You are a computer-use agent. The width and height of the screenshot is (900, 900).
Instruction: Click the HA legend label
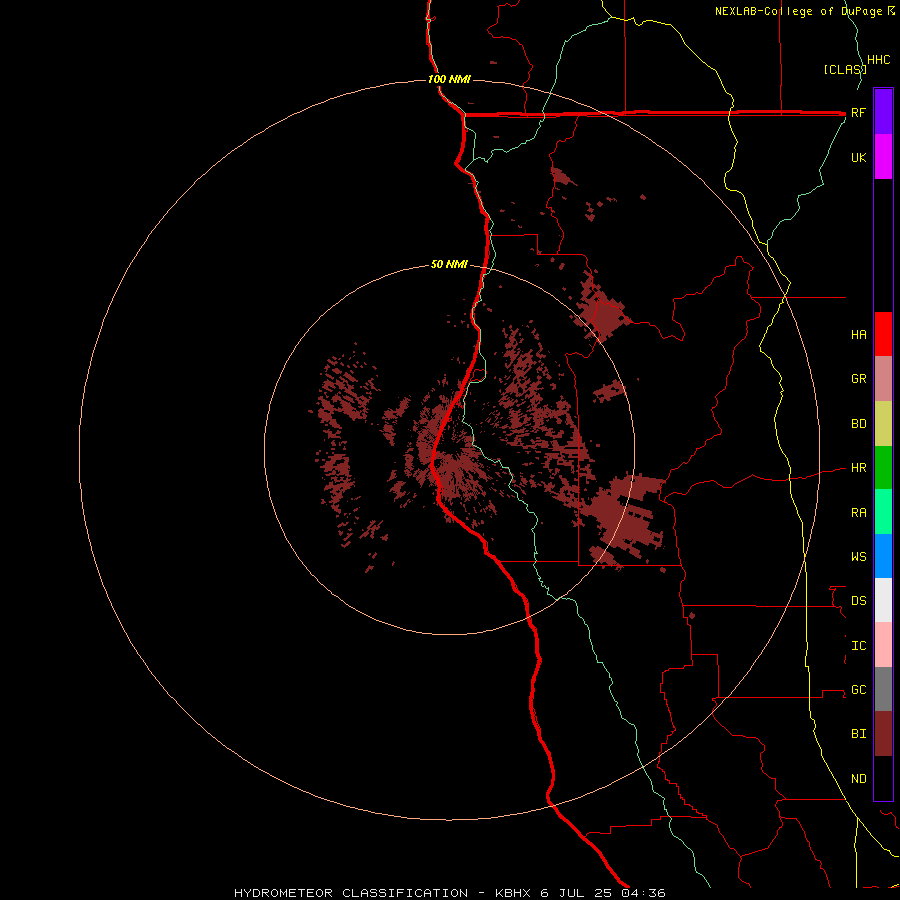pos(859,335)
